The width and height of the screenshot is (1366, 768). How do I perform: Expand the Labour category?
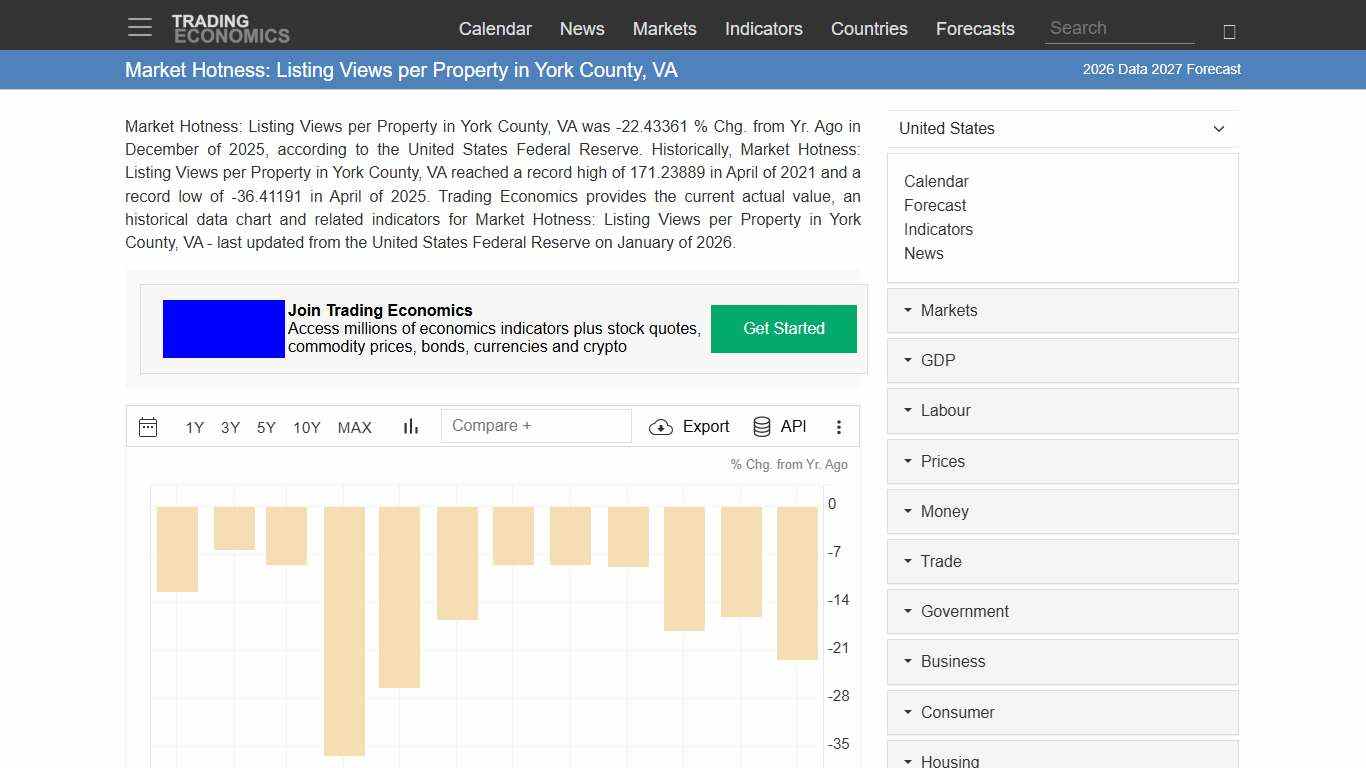coord(945,410)
